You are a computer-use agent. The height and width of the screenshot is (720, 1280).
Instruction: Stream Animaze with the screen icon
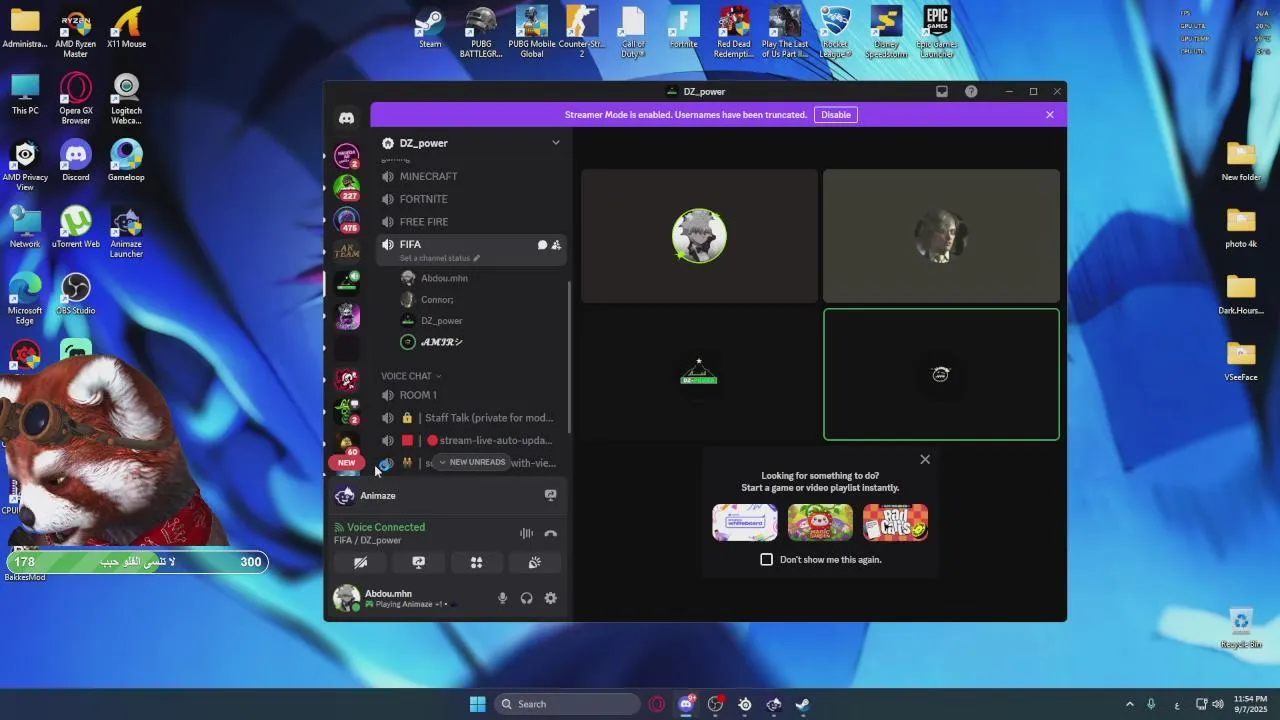coord(550,495)
